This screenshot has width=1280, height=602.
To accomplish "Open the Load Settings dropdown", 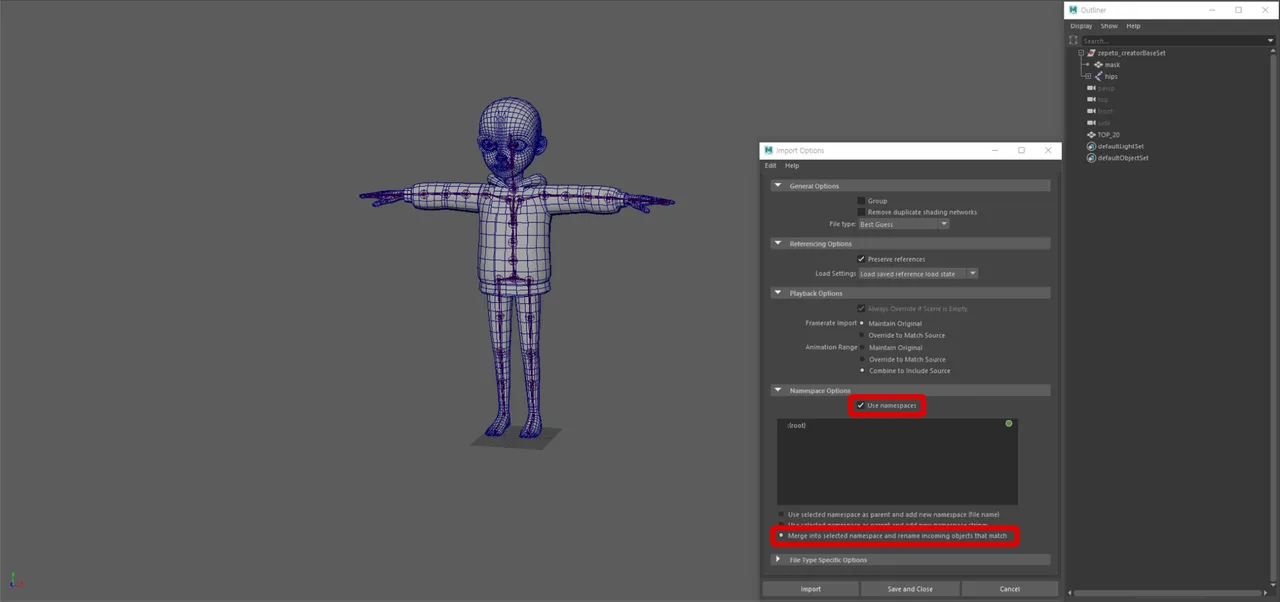I will (971, 273).
